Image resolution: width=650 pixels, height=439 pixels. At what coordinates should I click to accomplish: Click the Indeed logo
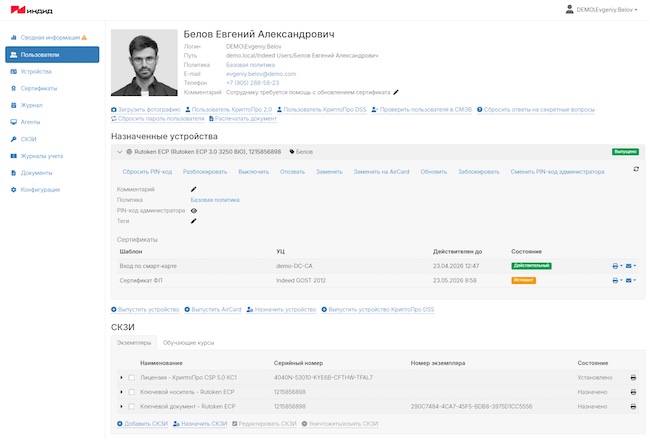tap(32, 10)
